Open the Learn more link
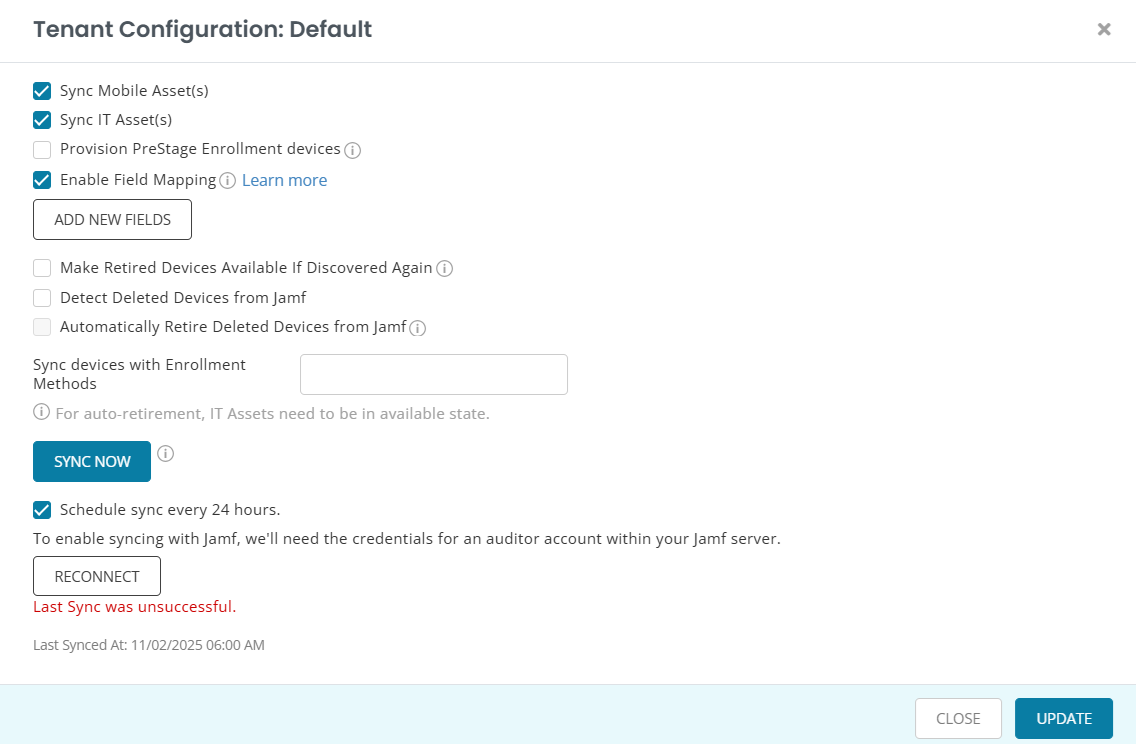Image resolution: width=1136 pixels, height=744 pixels. click(x=284, y=180)
